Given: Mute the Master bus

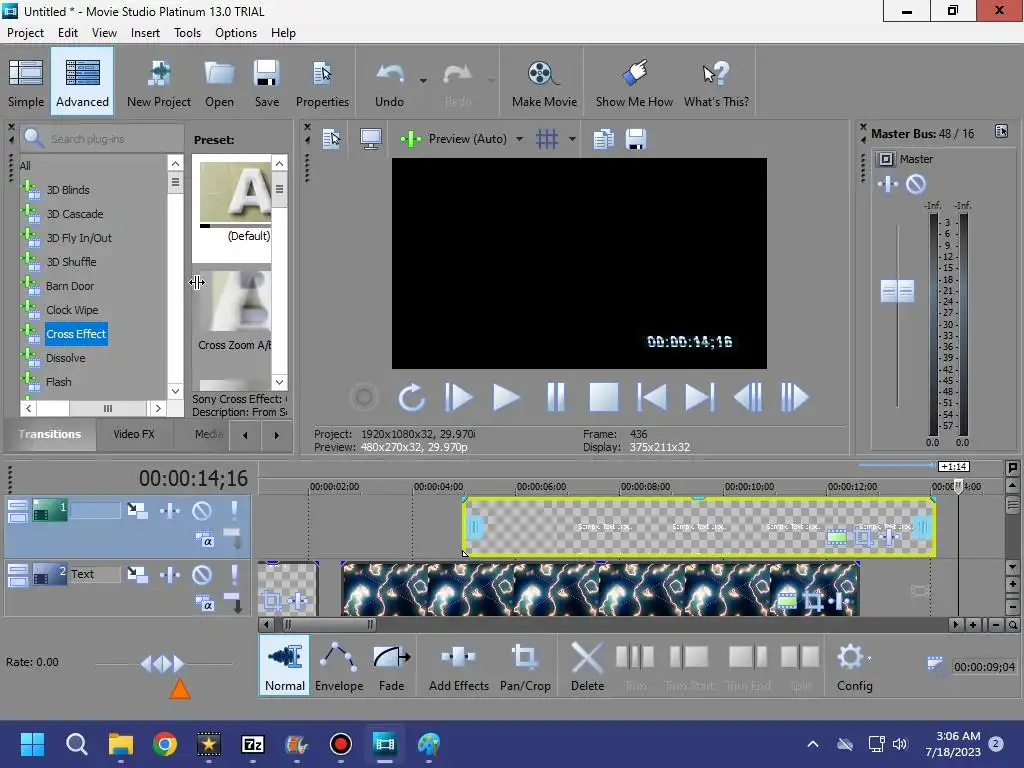Looking at the screenshot, I should pyautogui.click(x=916, y=184).
